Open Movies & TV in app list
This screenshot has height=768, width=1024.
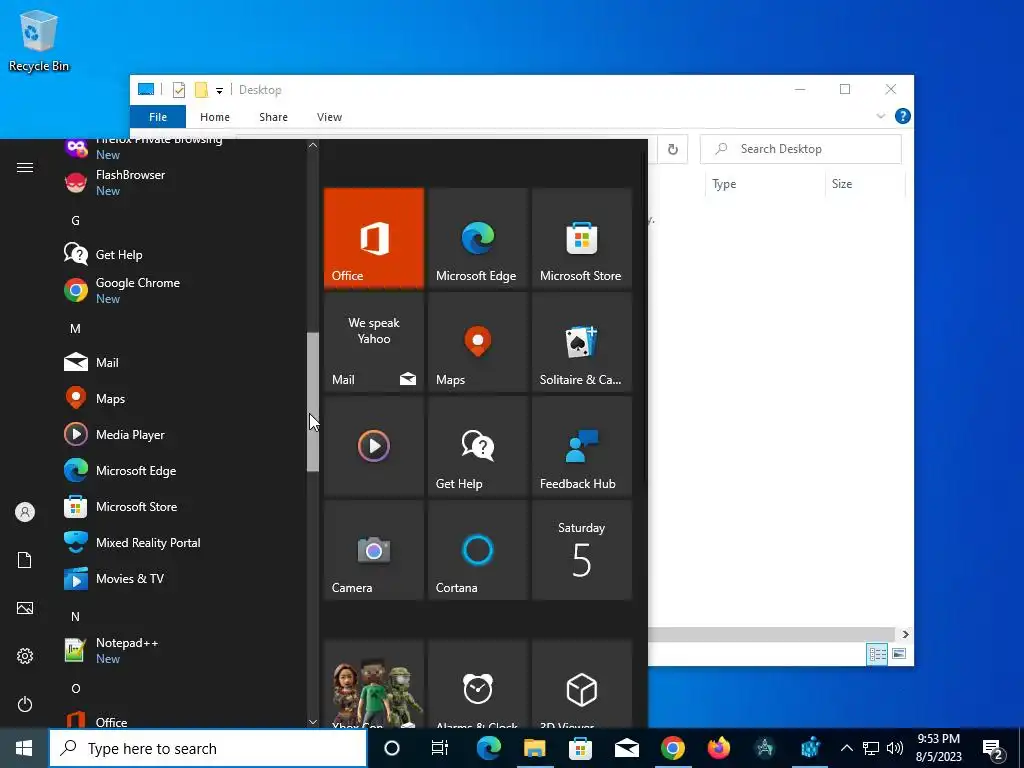coord(183,578)
